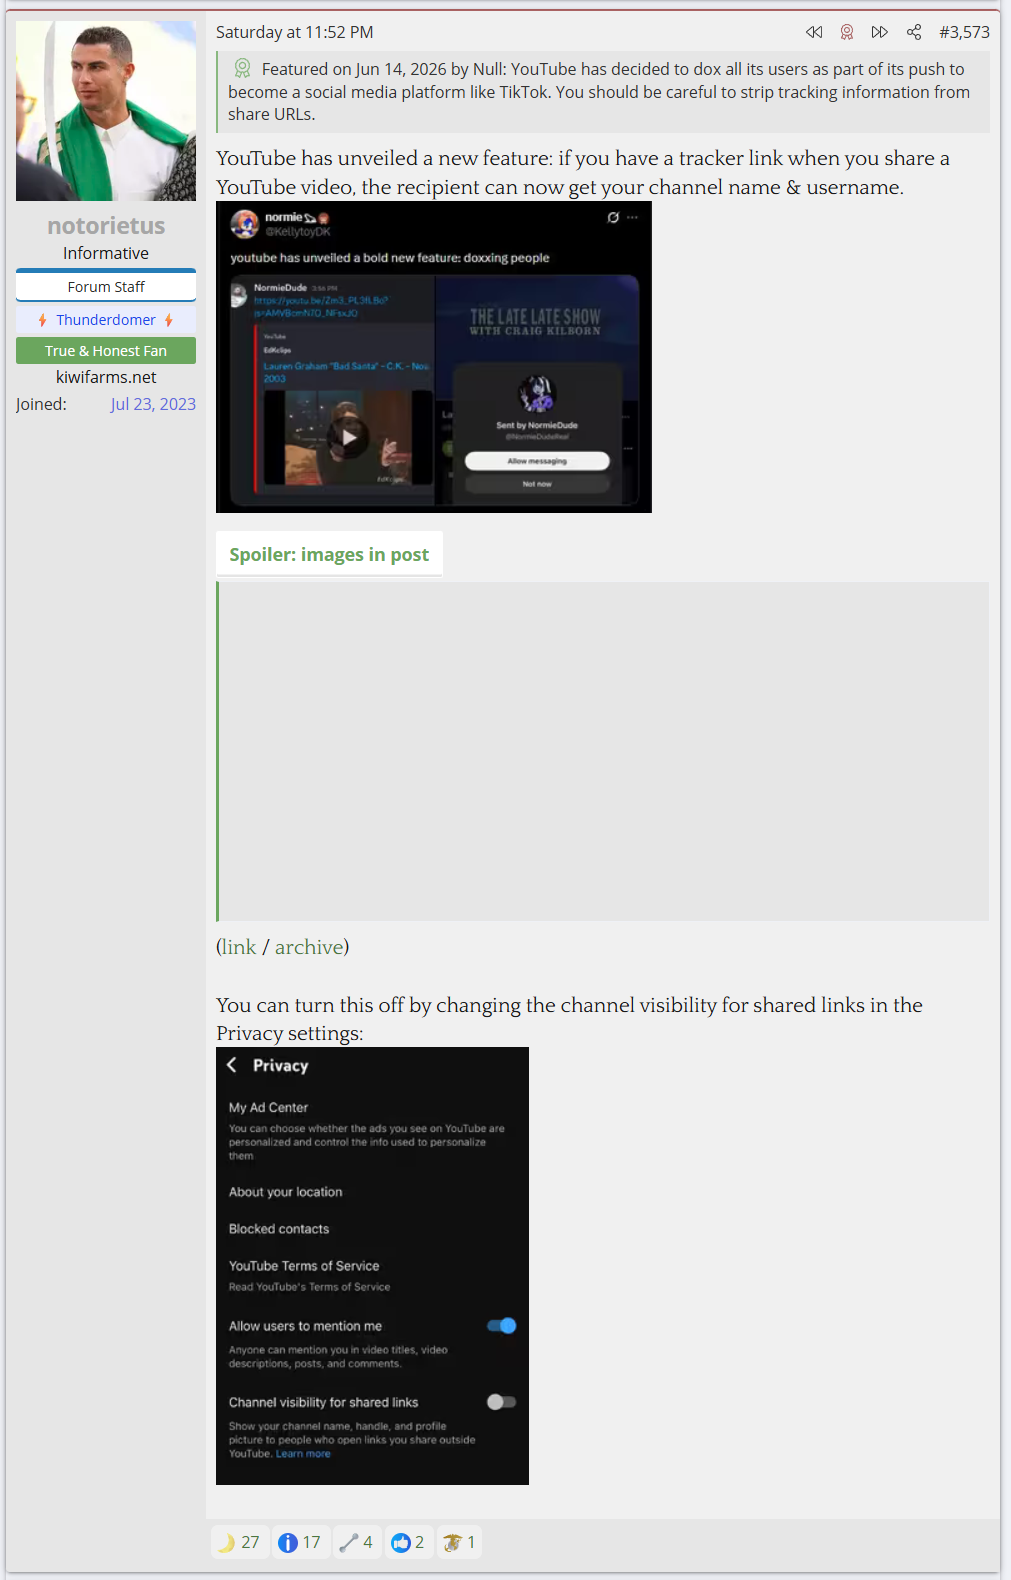Click the Informative reaction with 17 count
Image resolution: width=1011 pixels, height=1580 pixels.
[x=300, y=1542]
